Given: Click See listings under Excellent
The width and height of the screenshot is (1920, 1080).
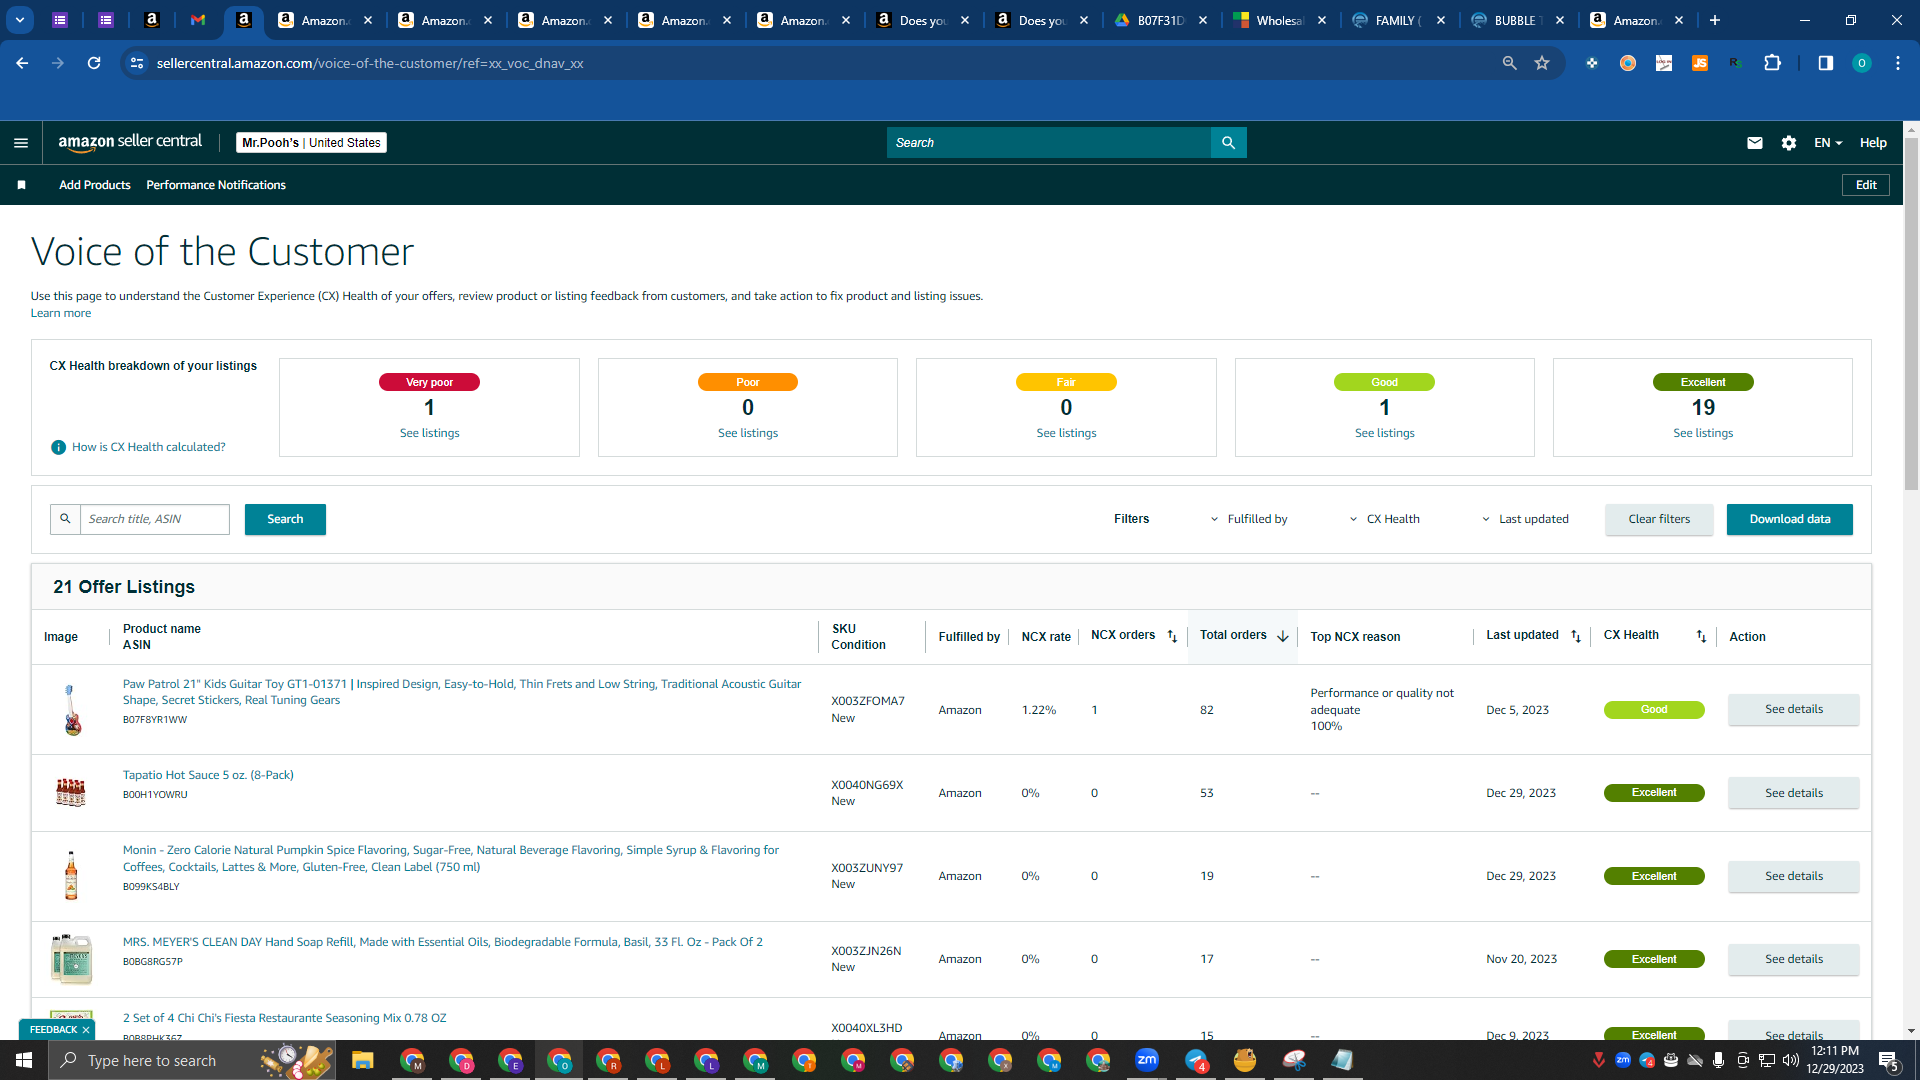Looking at the screenshot, I should pos(1703,433).
